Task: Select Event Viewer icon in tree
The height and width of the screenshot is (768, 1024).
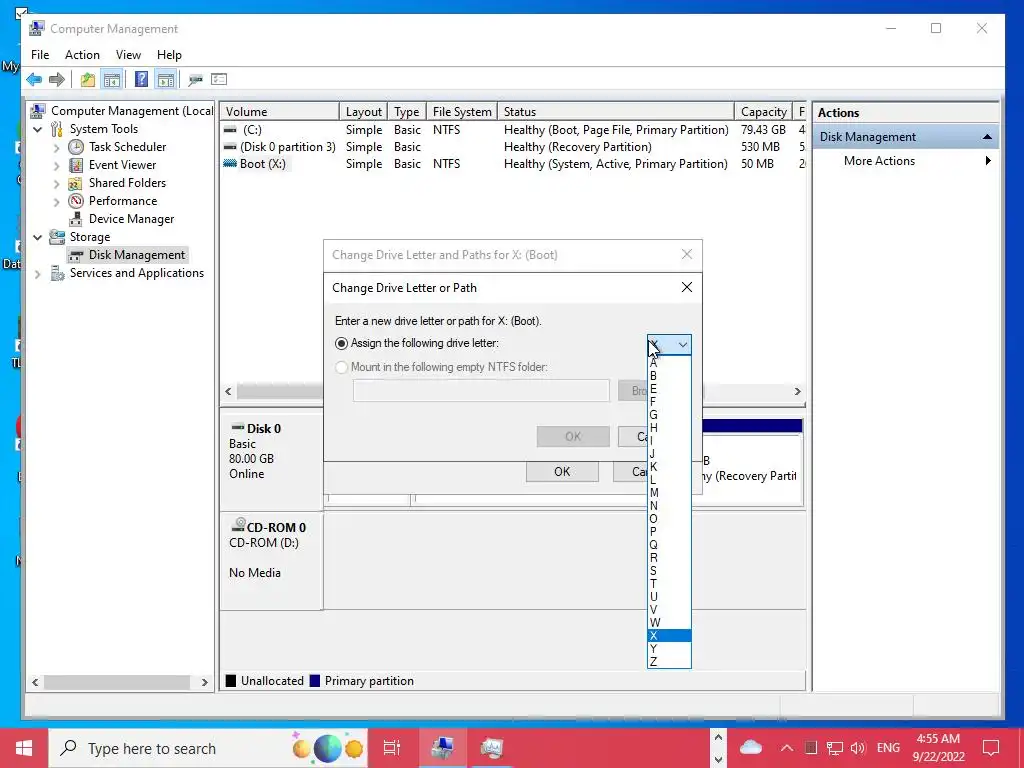Action: [76, 165]
